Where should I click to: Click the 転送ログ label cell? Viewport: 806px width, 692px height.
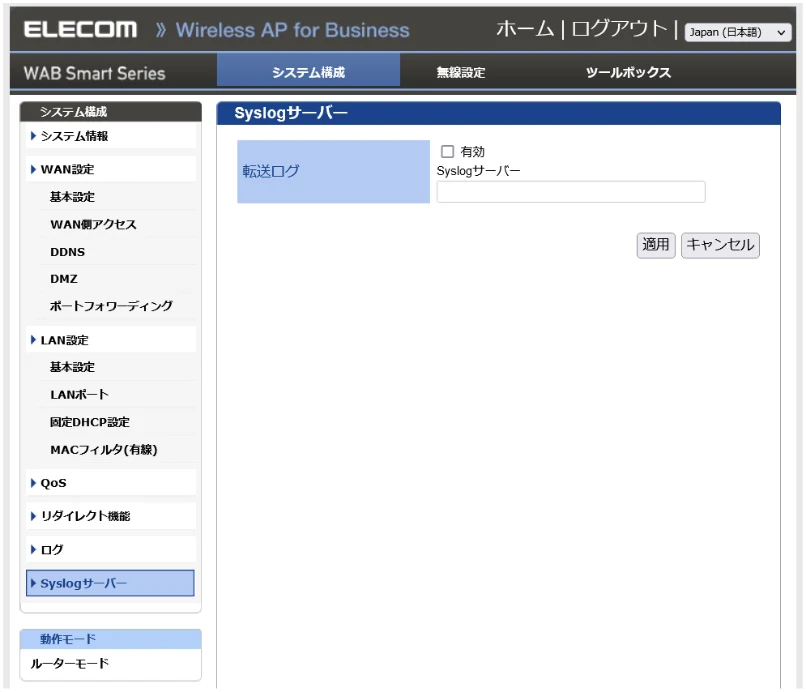tap(333, 171)
